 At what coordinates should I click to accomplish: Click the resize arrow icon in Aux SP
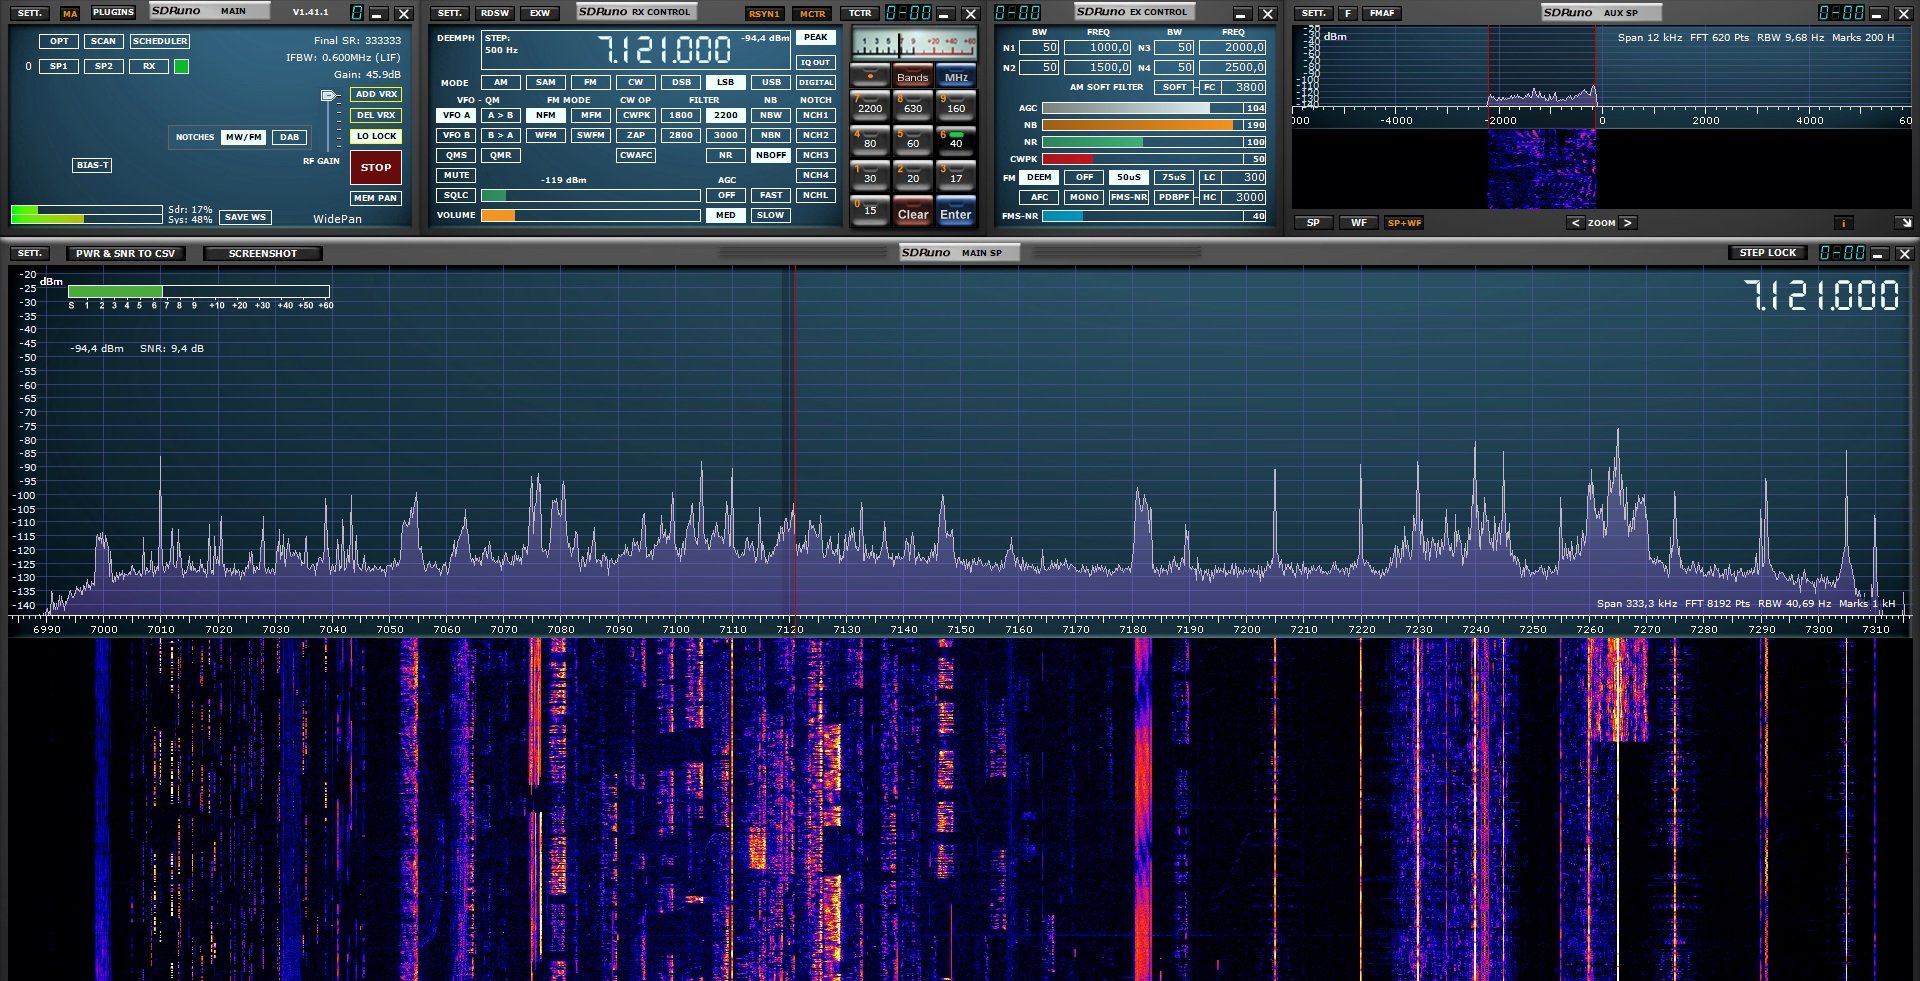pos(1903,223)
